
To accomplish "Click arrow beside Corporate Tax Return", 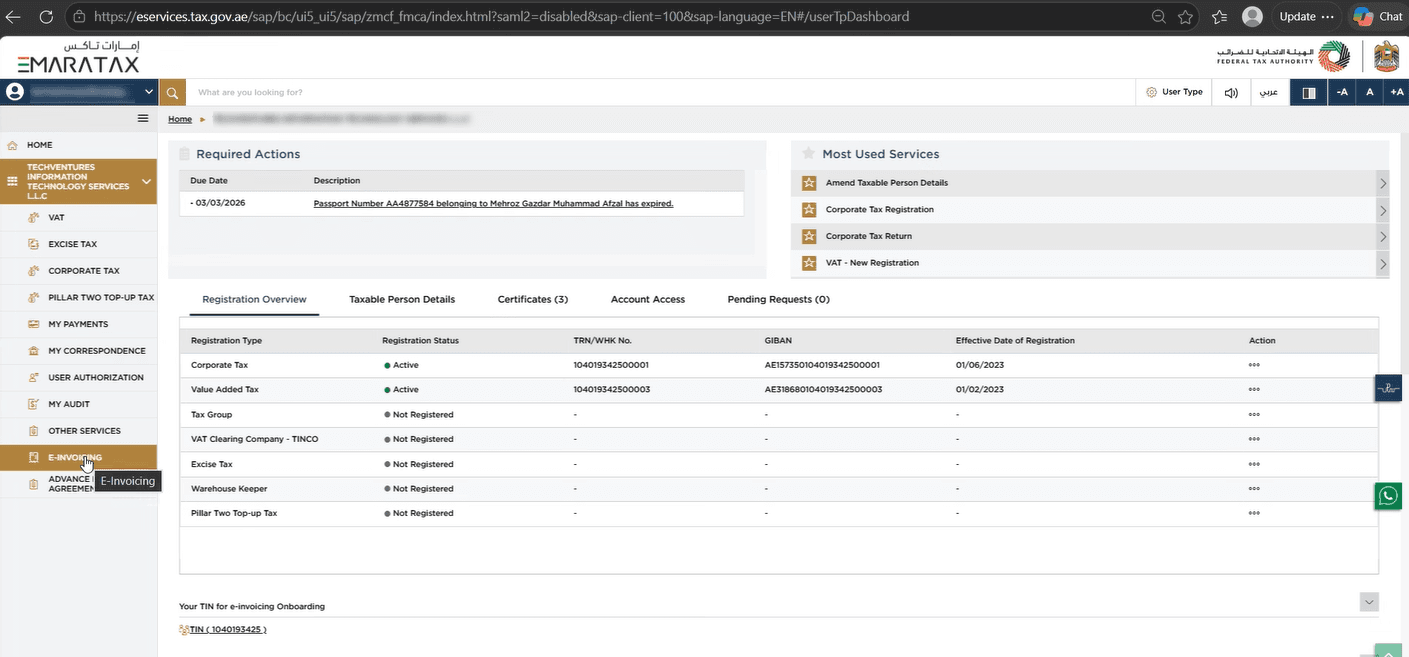I will (x=1383, y=237).
